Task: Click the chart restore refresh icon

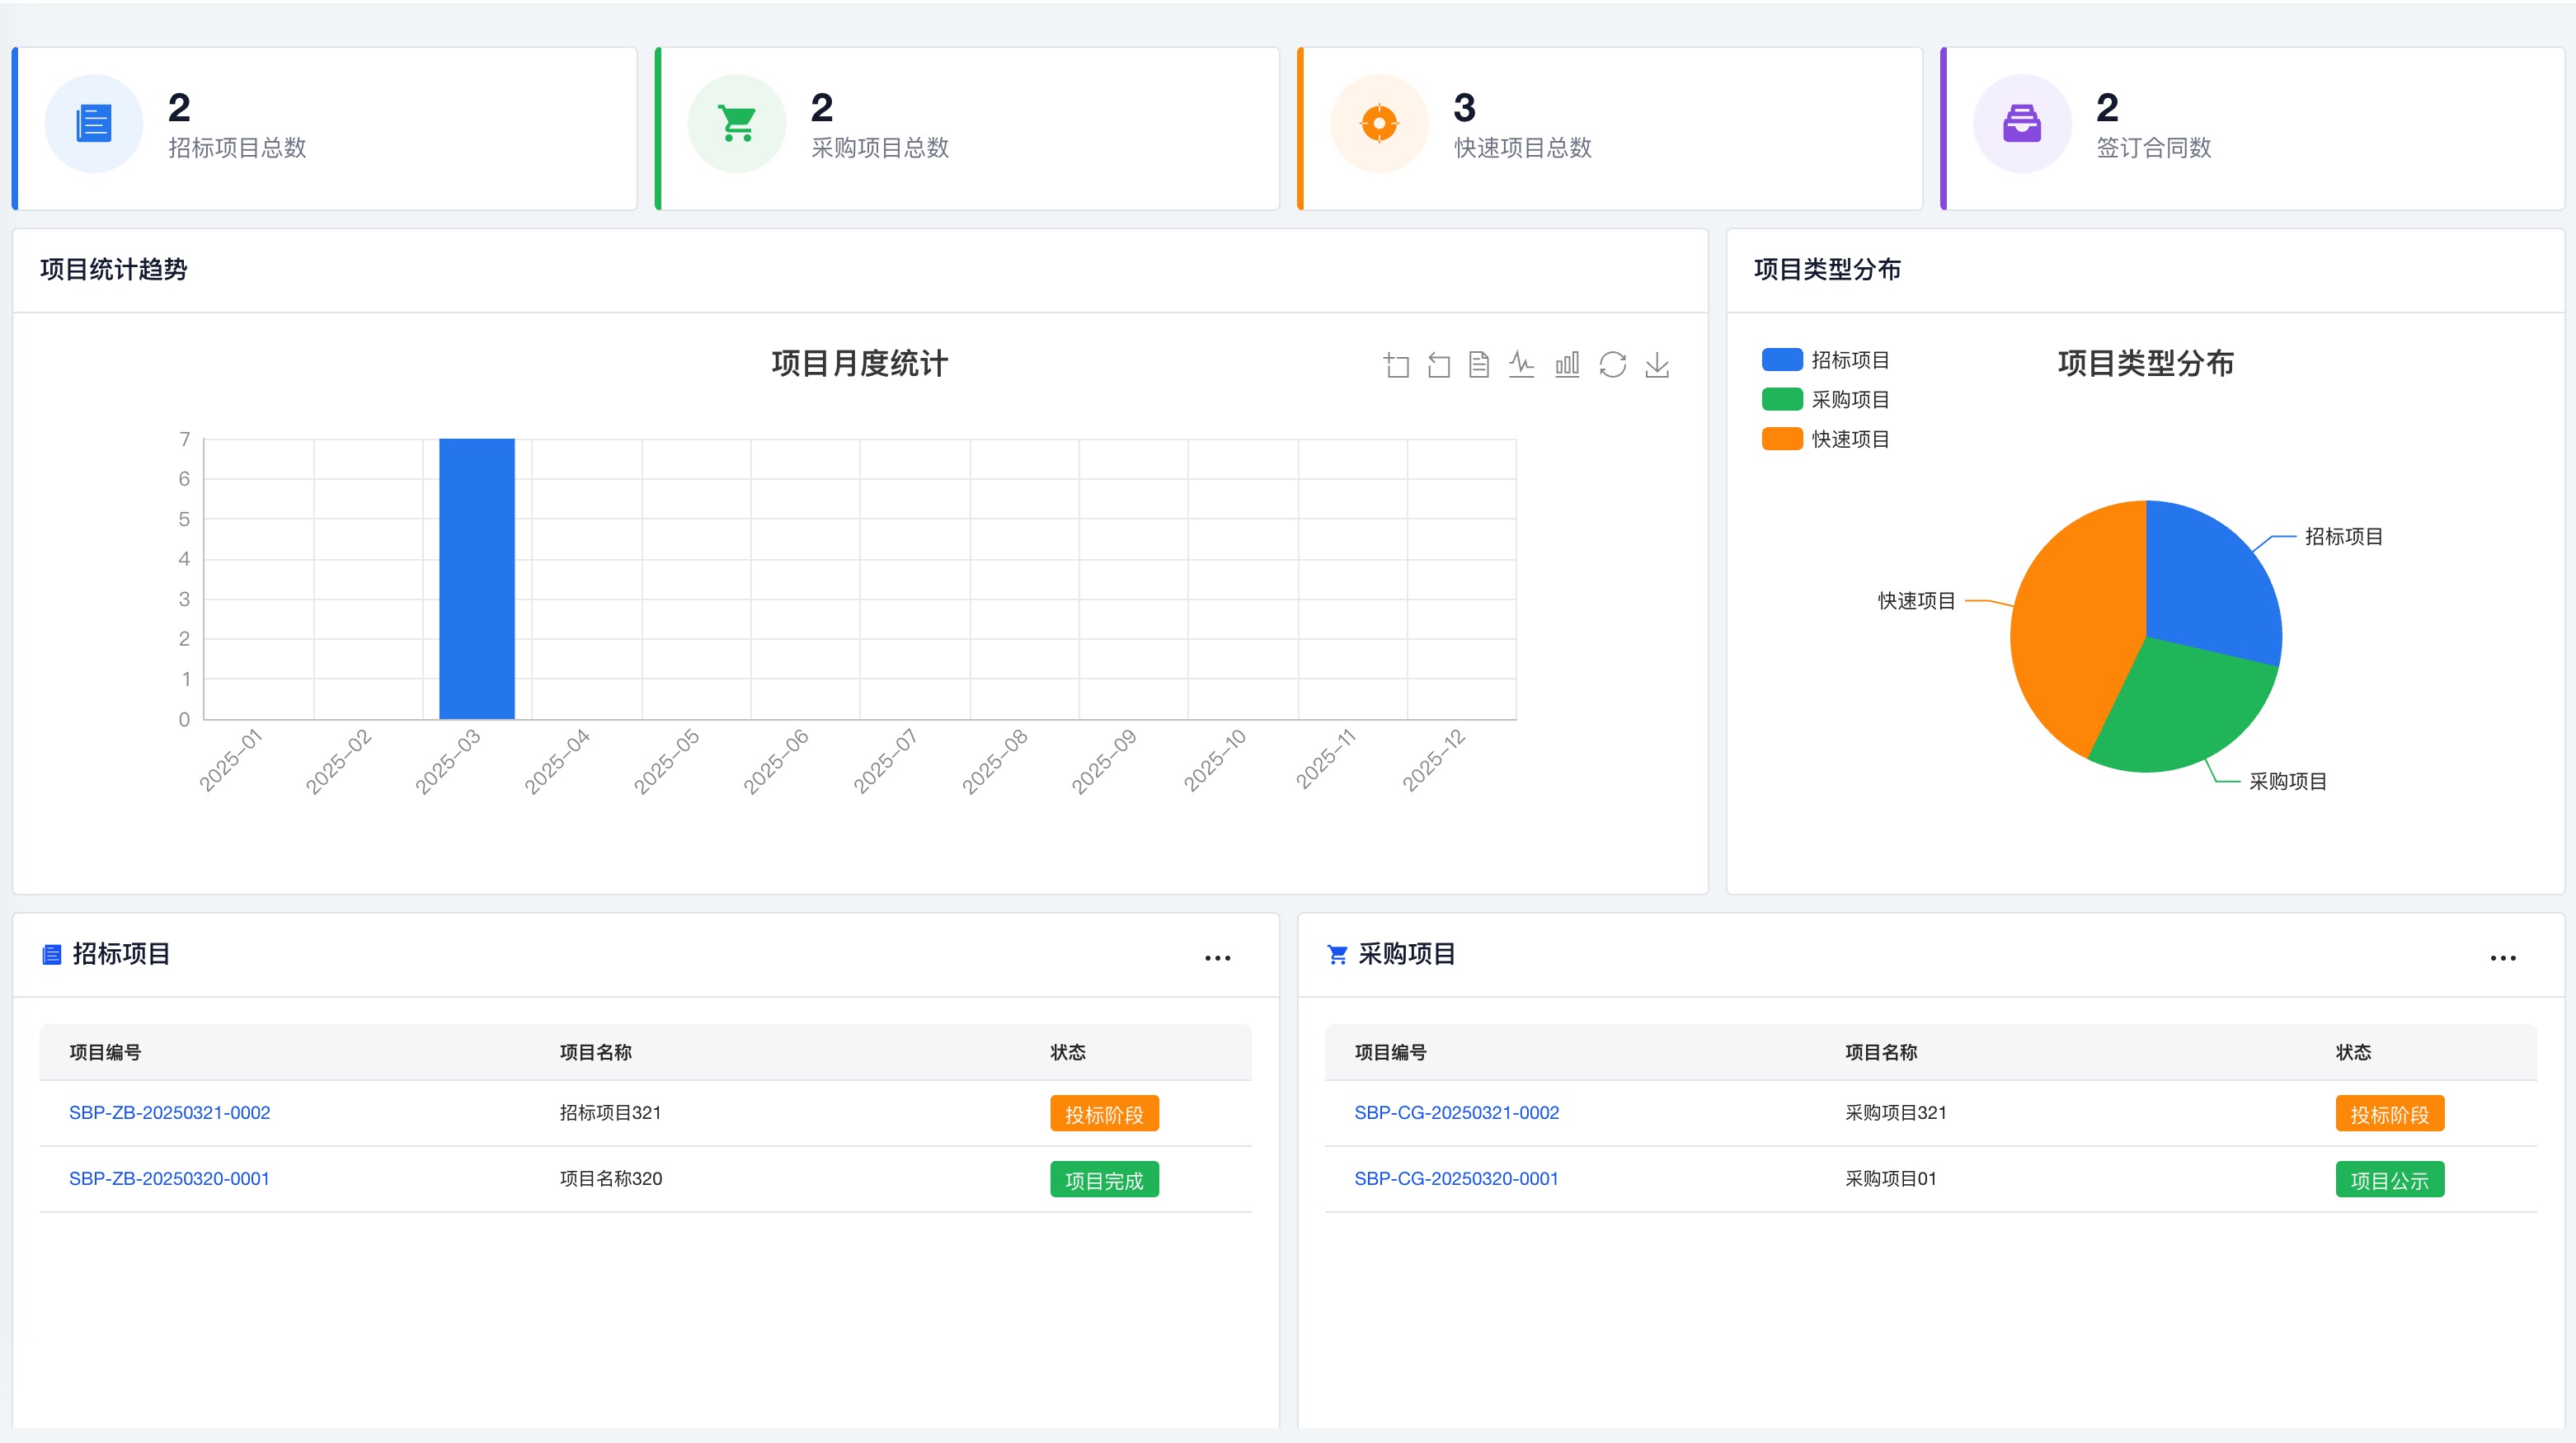Action: tap(1612, 364)
